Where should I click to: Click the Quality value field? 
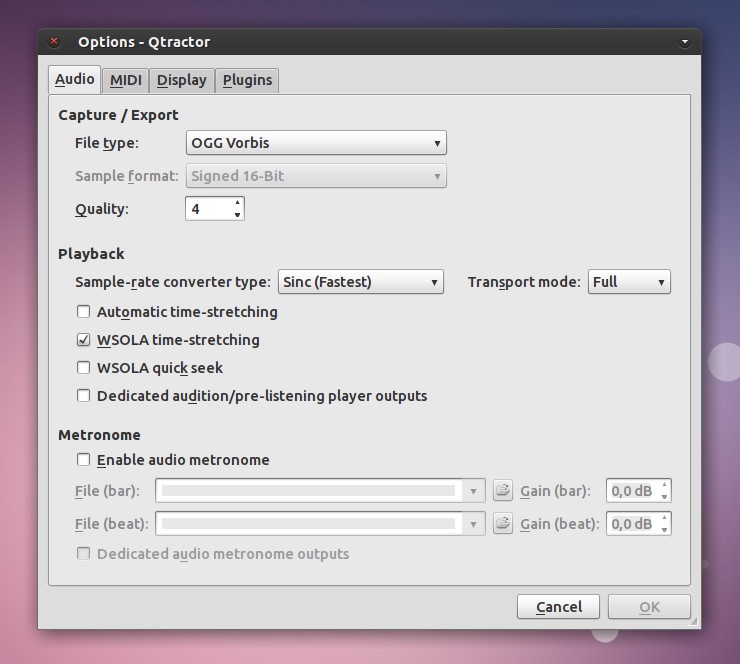tap(209, 209)
